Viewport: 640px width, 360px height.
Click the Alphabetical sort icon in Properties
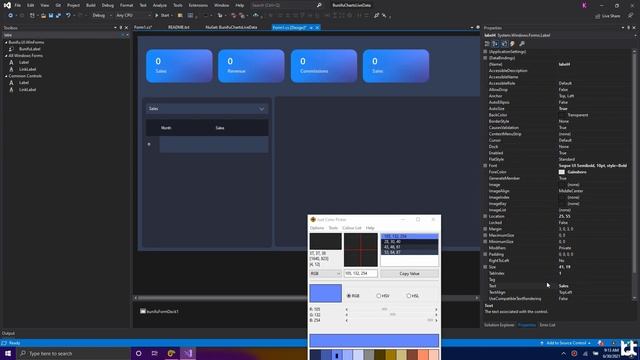[x=495, y=44]
